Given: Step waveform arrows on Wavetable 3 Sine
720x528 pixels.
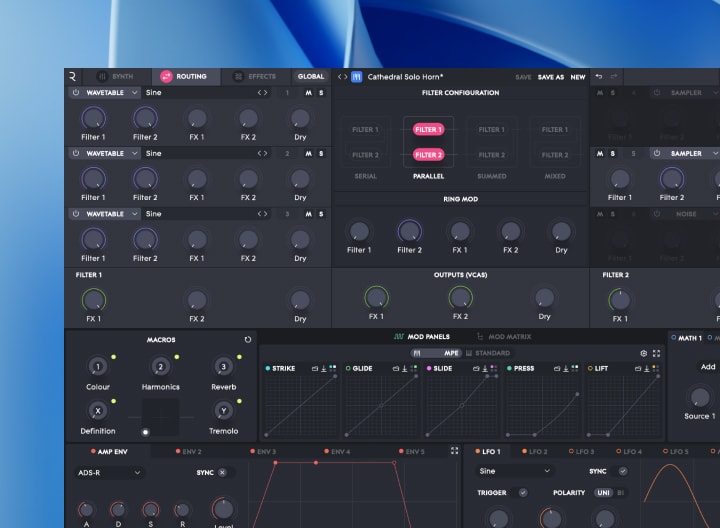Looking at the screenshot, I should (x=262, y=214).
